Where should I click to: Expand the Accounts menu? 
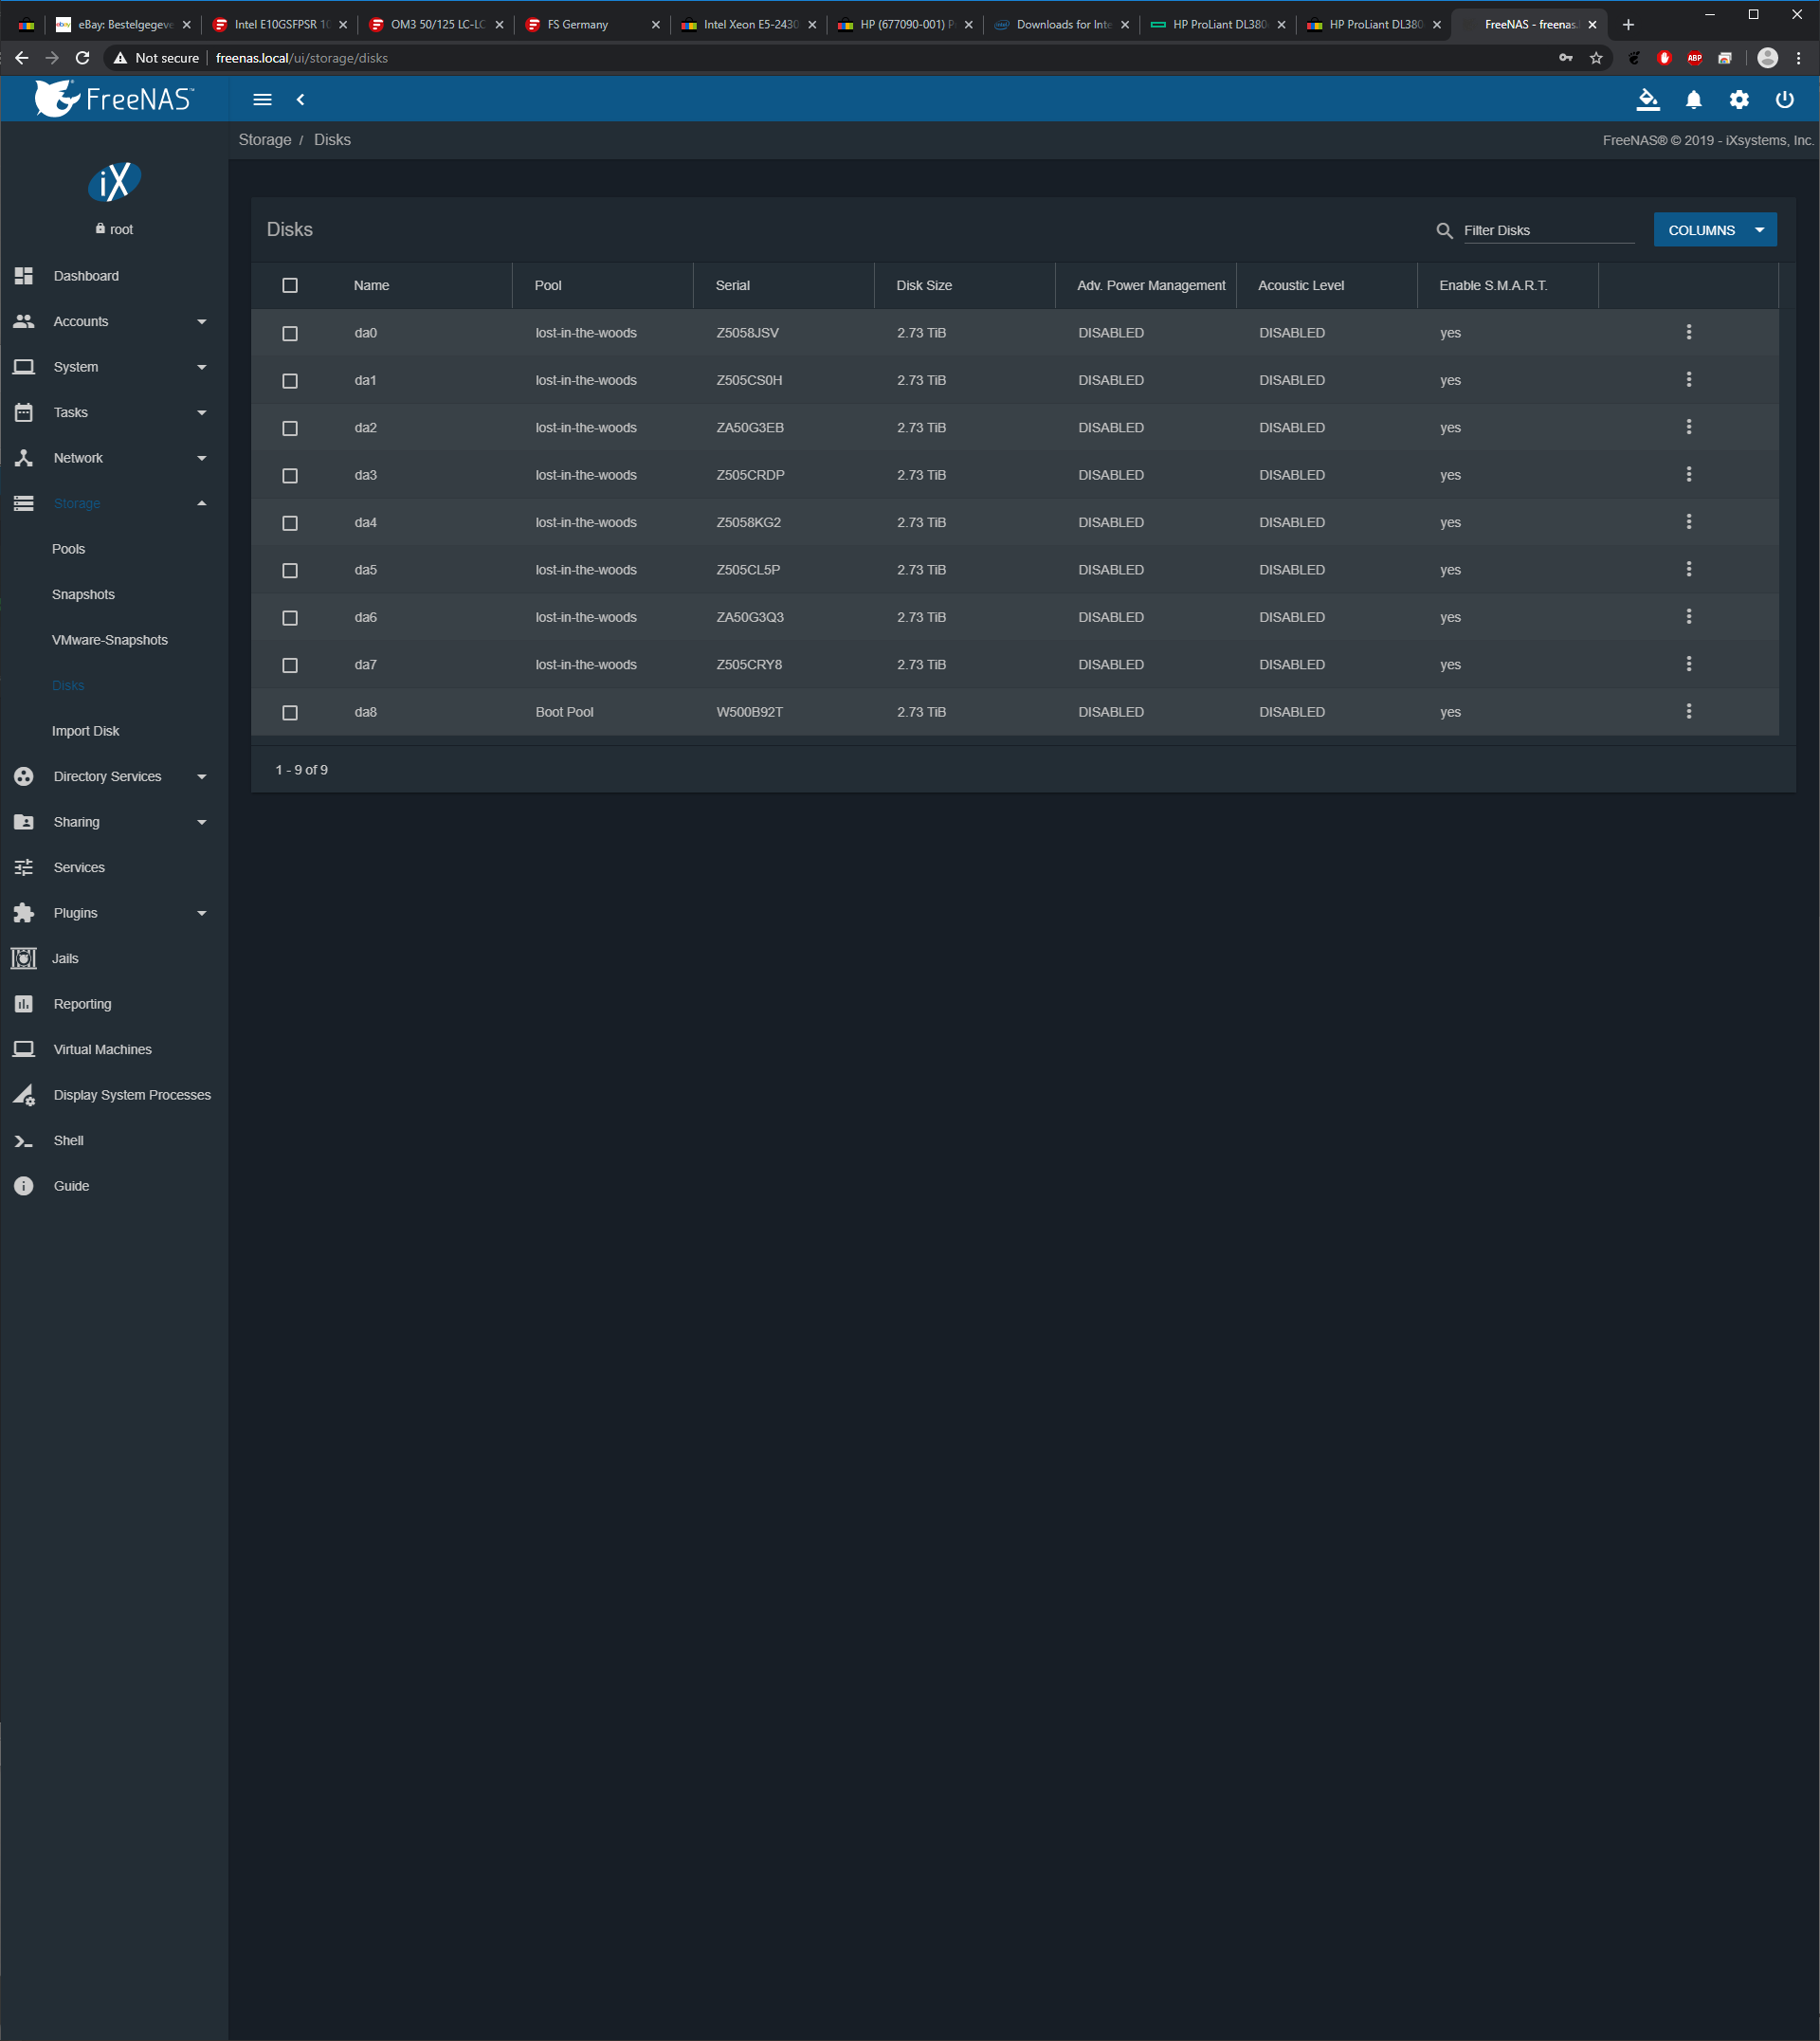(114, 321)
